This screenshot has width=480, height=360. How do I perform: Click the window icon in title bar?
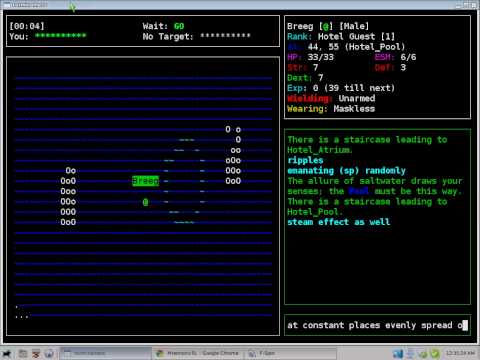pyautogui.click(x=7, y=5)
